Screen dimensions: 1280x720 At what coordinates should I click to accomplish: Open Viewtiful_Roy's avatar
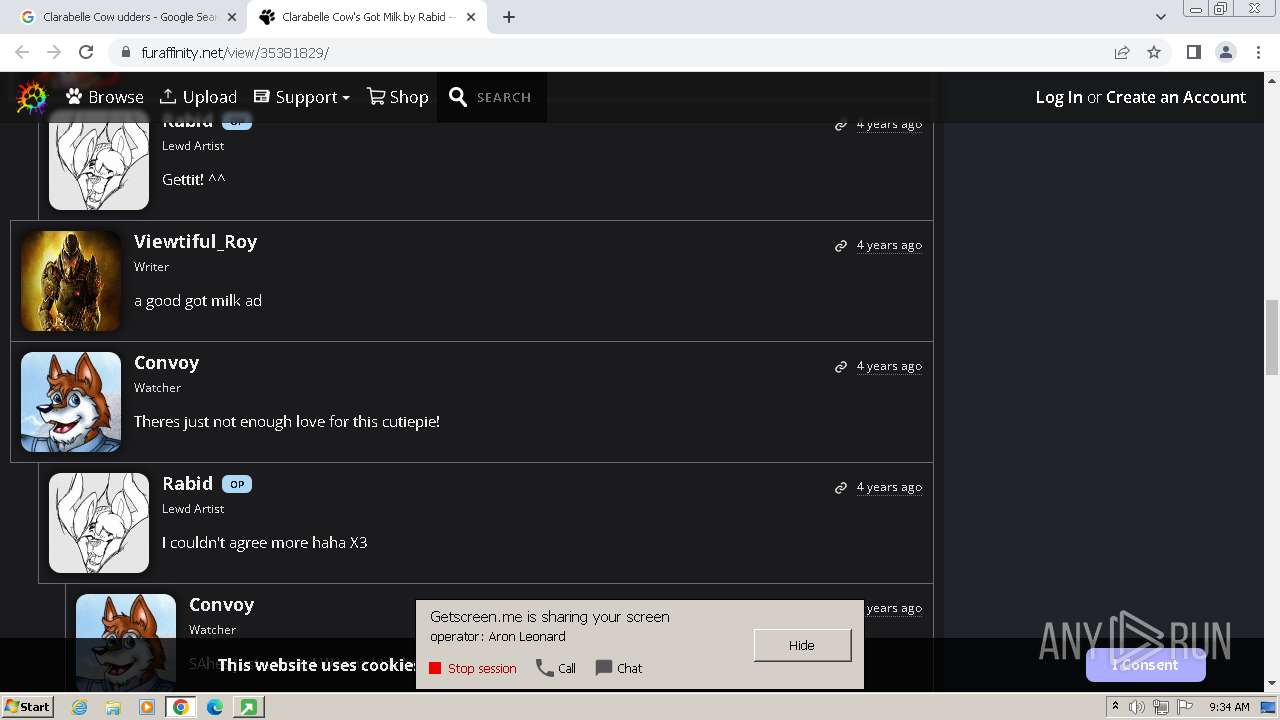(x=71, y=281)
